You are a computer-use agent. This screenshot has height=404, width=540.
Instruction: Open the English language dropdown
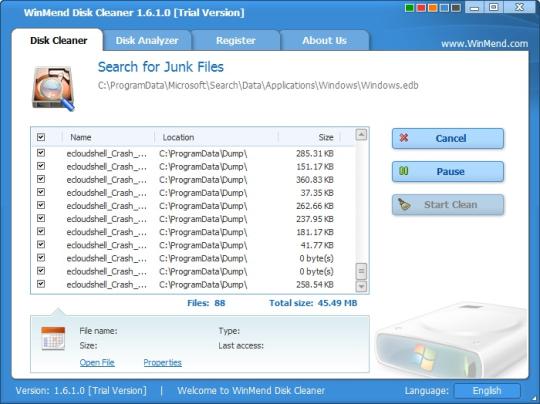pyautogui.click(x=487, y=391)
